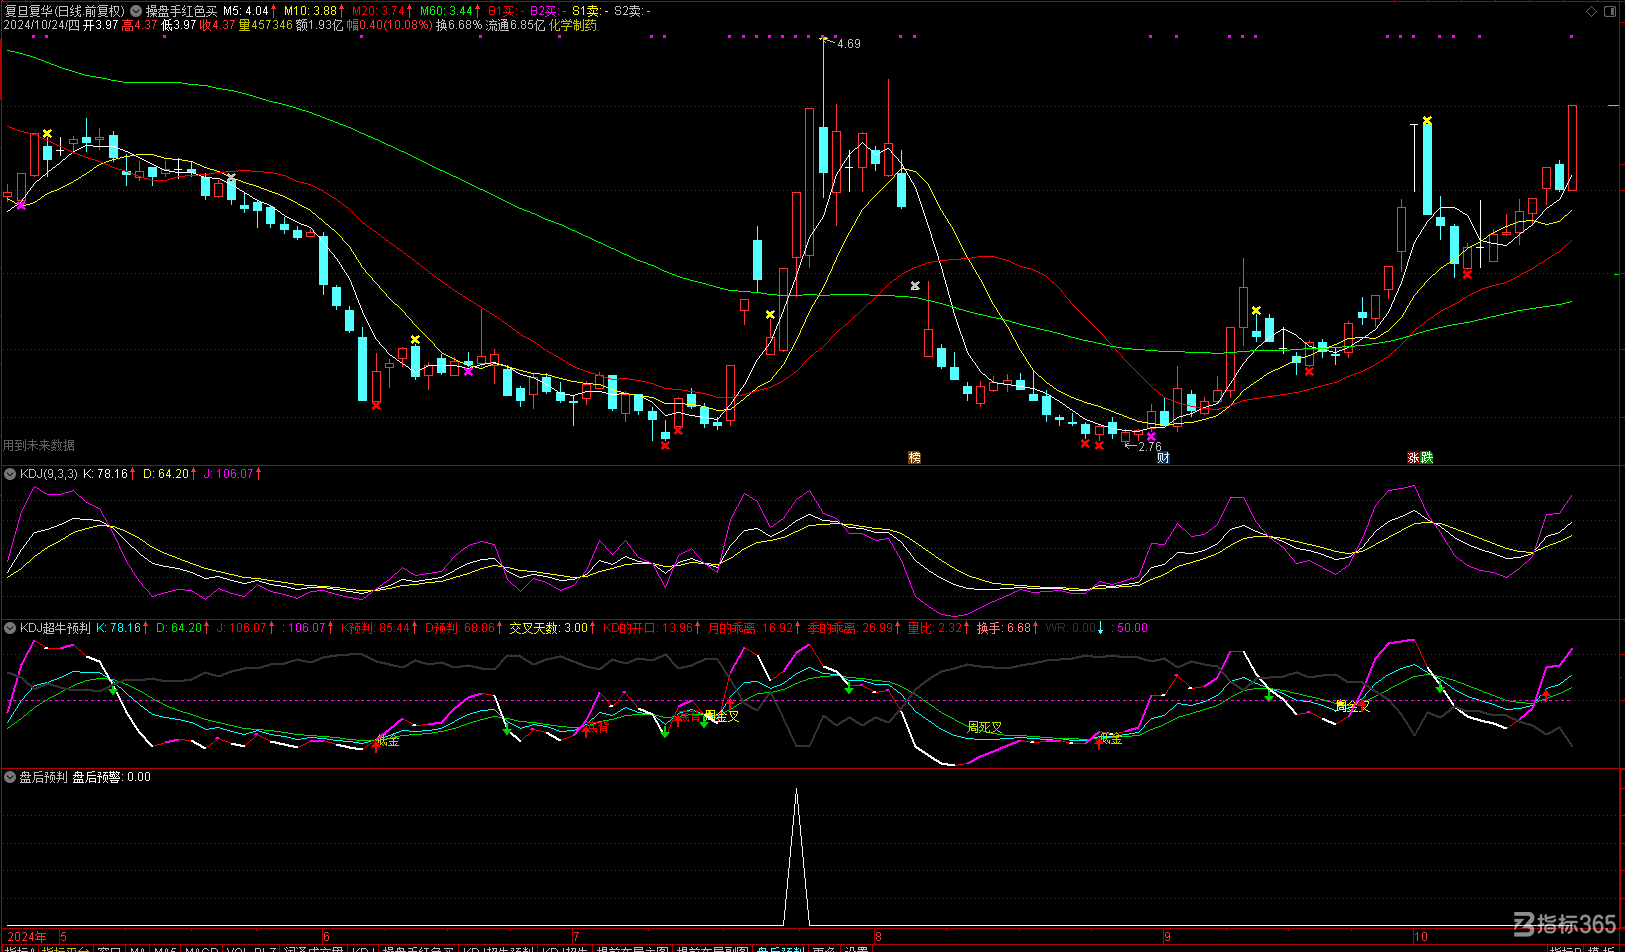Click the D预判: 68.86 value
The height and width of the screenshot is (952, 1625).
click(460, 628)
